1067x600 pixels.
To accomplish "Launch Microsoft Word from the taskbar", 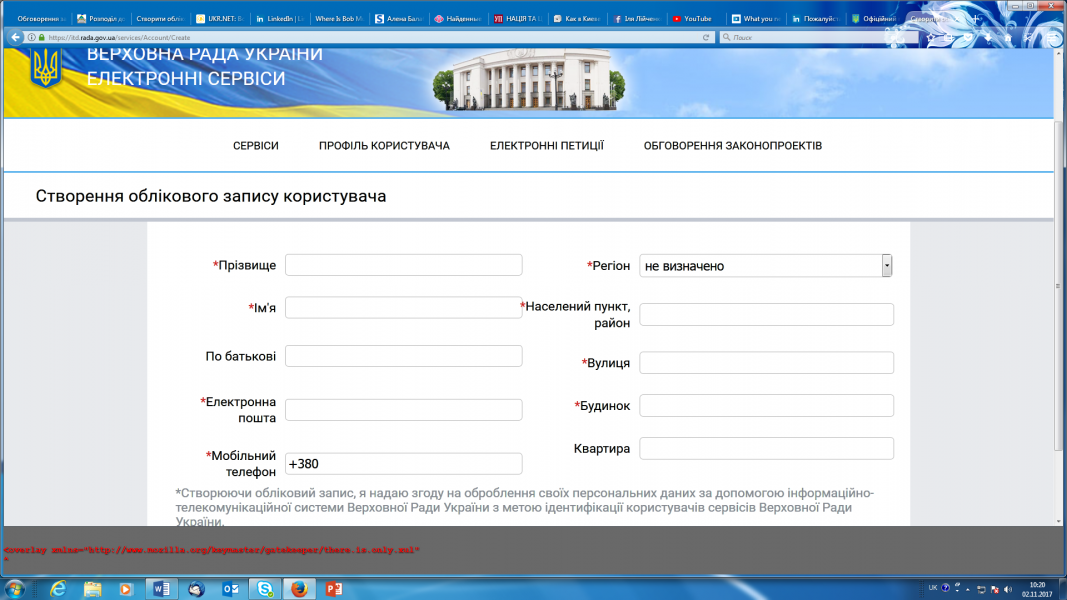I will [x=161, y=588].
